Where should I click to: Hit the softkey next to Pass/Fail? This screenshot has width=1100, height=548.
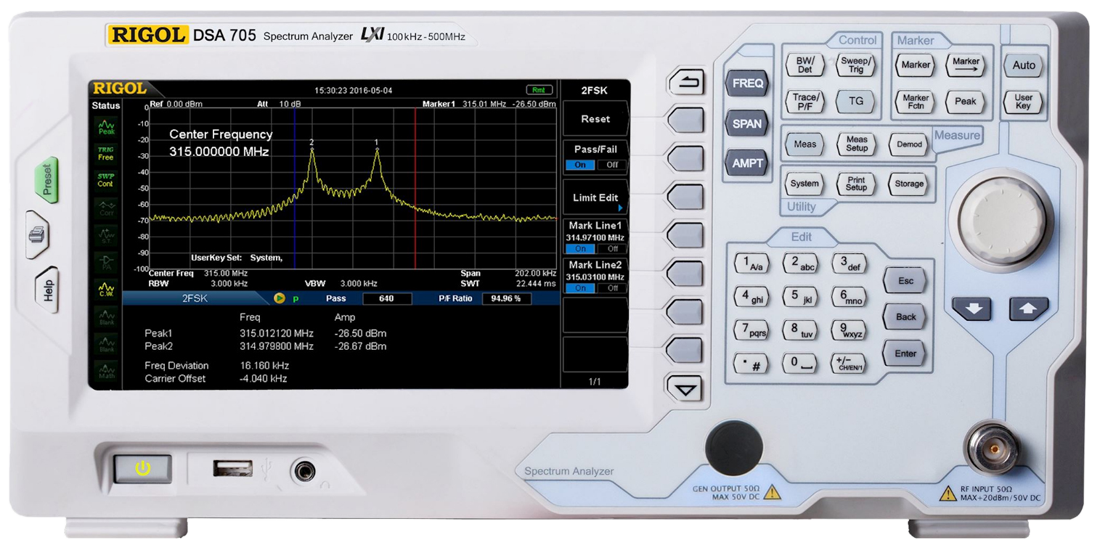point(685,159)
